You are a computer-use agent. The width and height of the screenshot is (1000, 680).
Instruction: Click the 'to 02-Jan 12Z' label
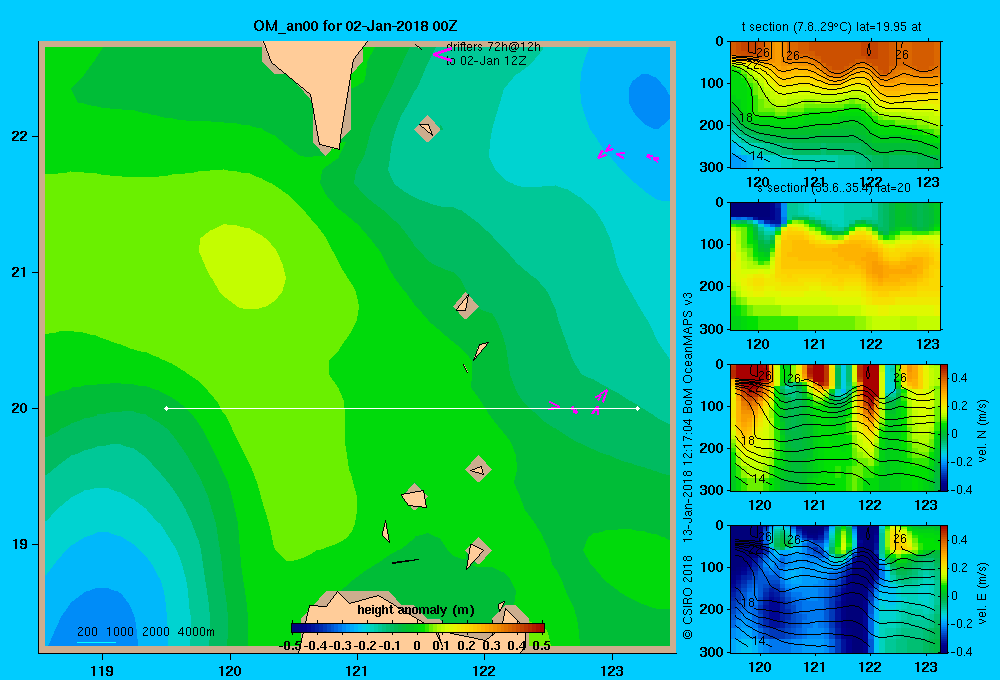pyautogui.click(x=486, y=61)
